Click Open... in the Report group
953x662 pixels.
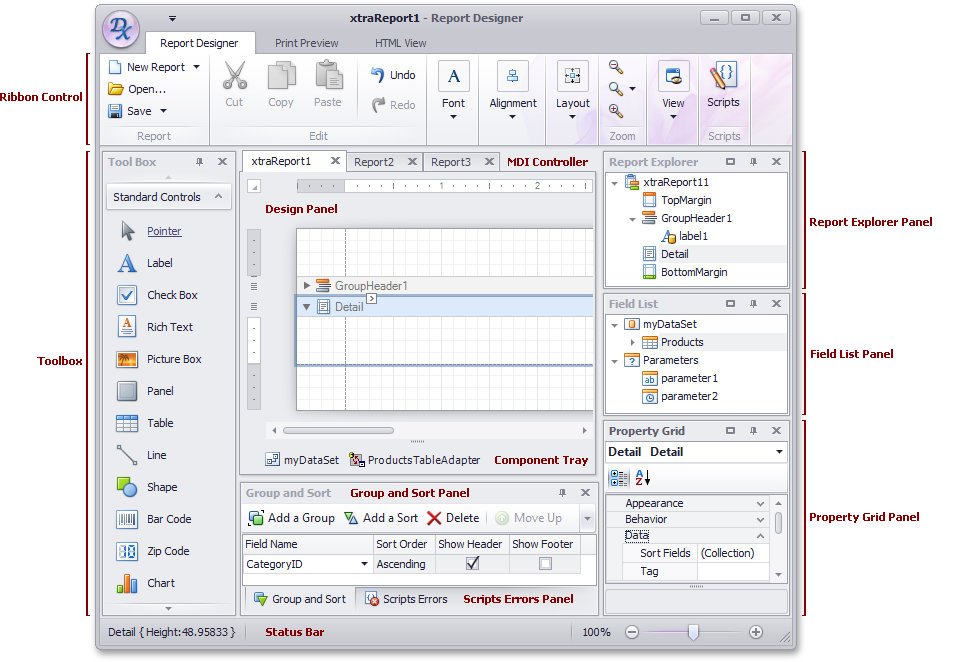[x=137, y=89]
